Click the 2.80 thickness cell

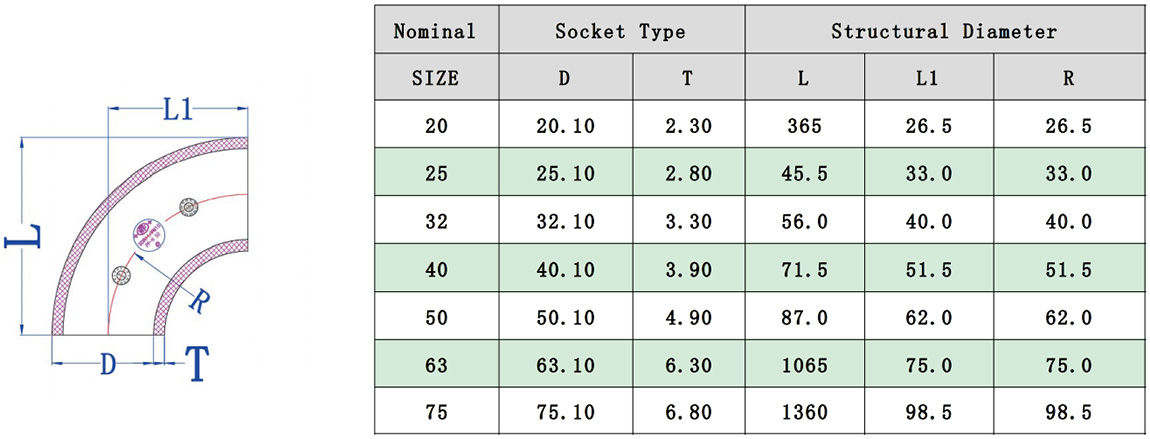pos(687,174)
